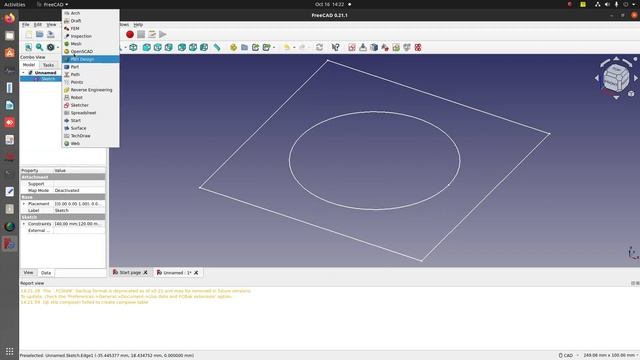Open the File menu

point(26,24)
